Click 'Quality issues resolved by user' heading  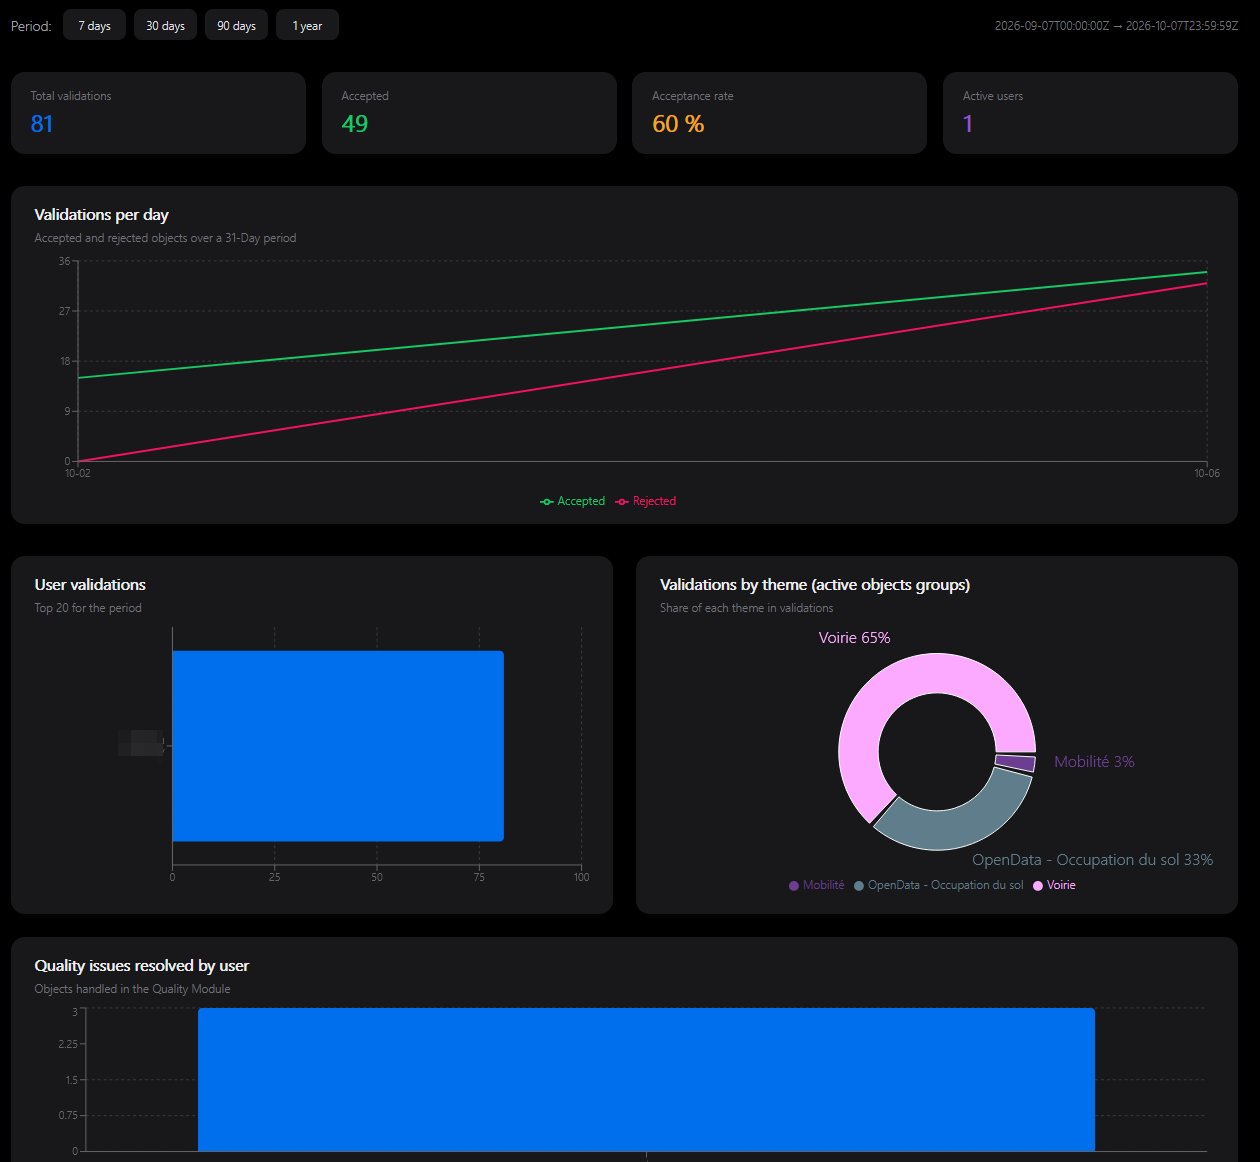click(x=141, y=966)
